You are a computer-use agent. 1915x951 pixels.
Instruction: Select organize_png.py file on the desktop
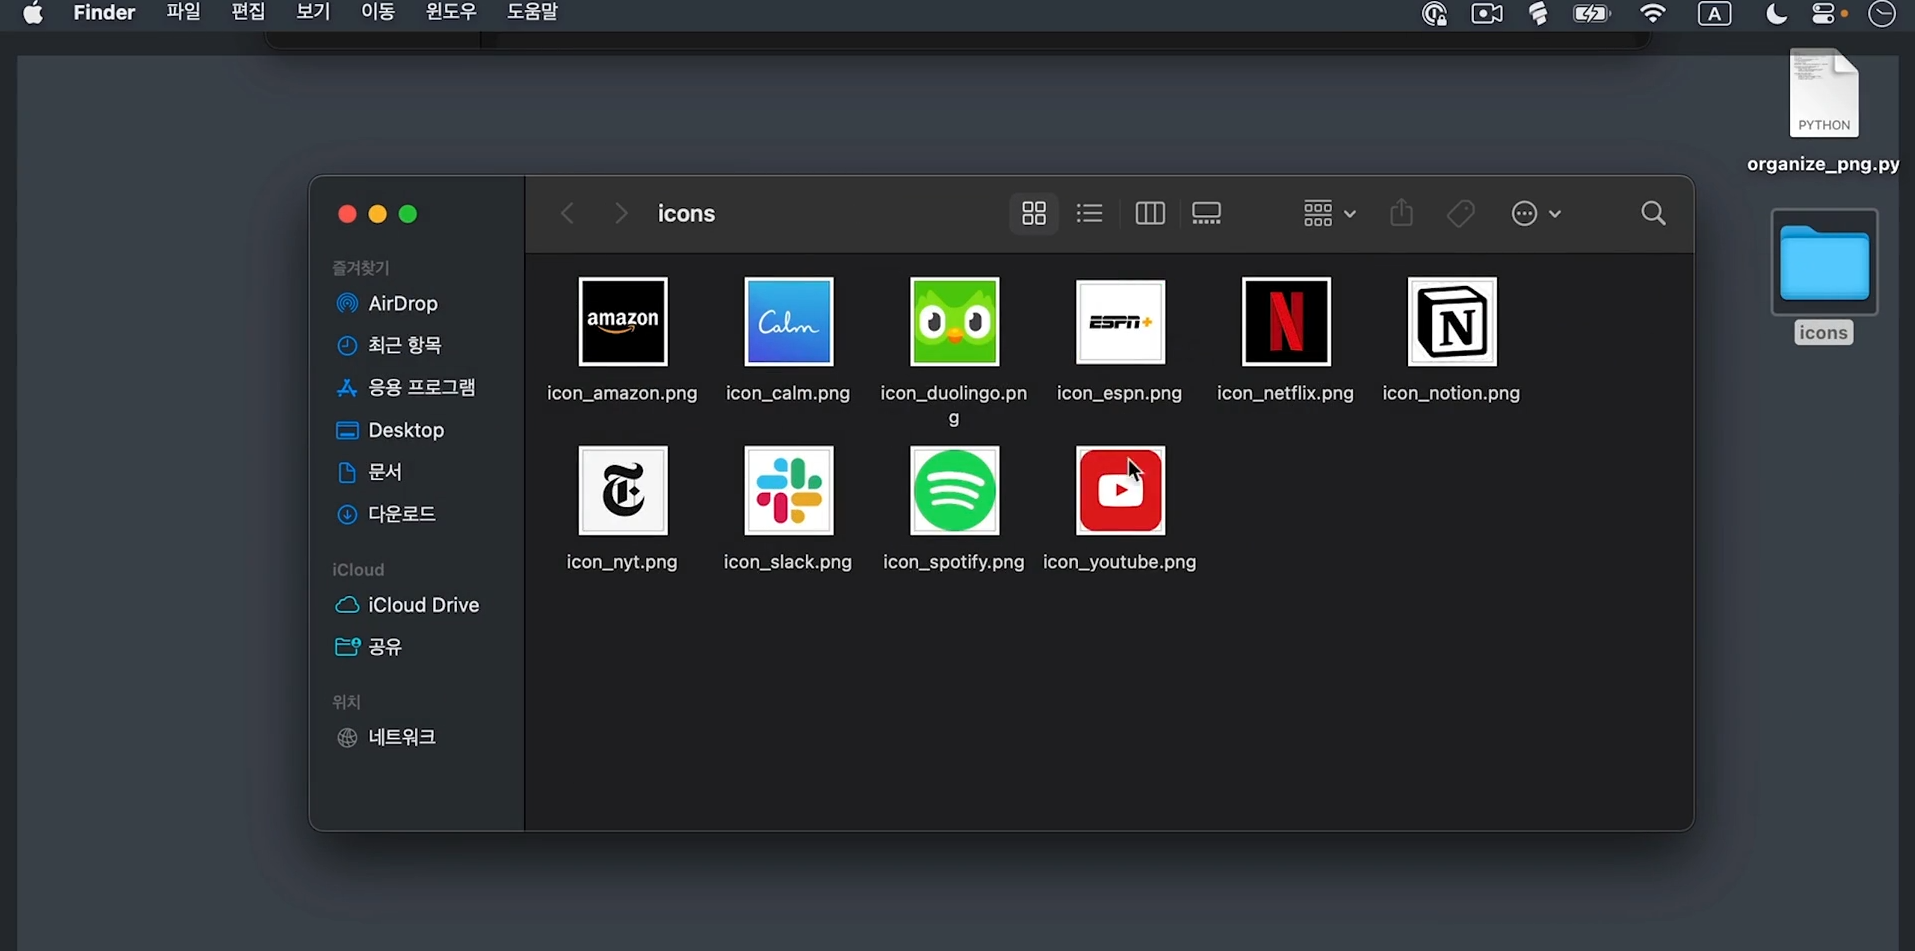1823,110
